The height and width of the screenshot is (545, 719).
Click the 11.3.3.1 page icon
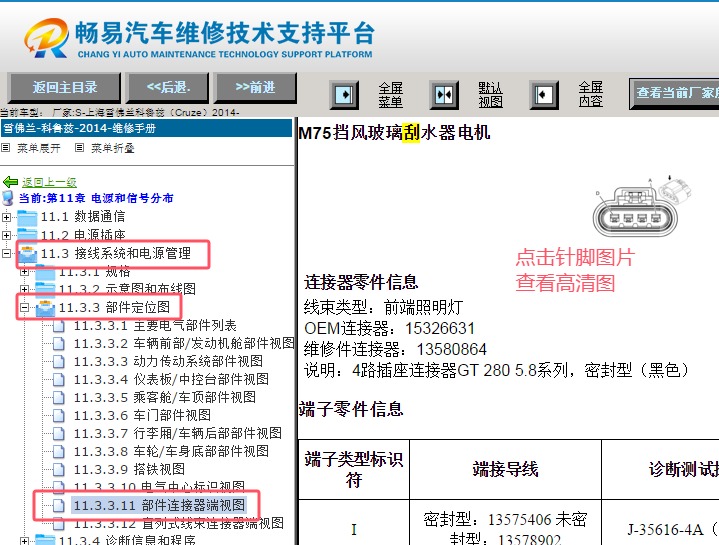[x=58, y=326]
